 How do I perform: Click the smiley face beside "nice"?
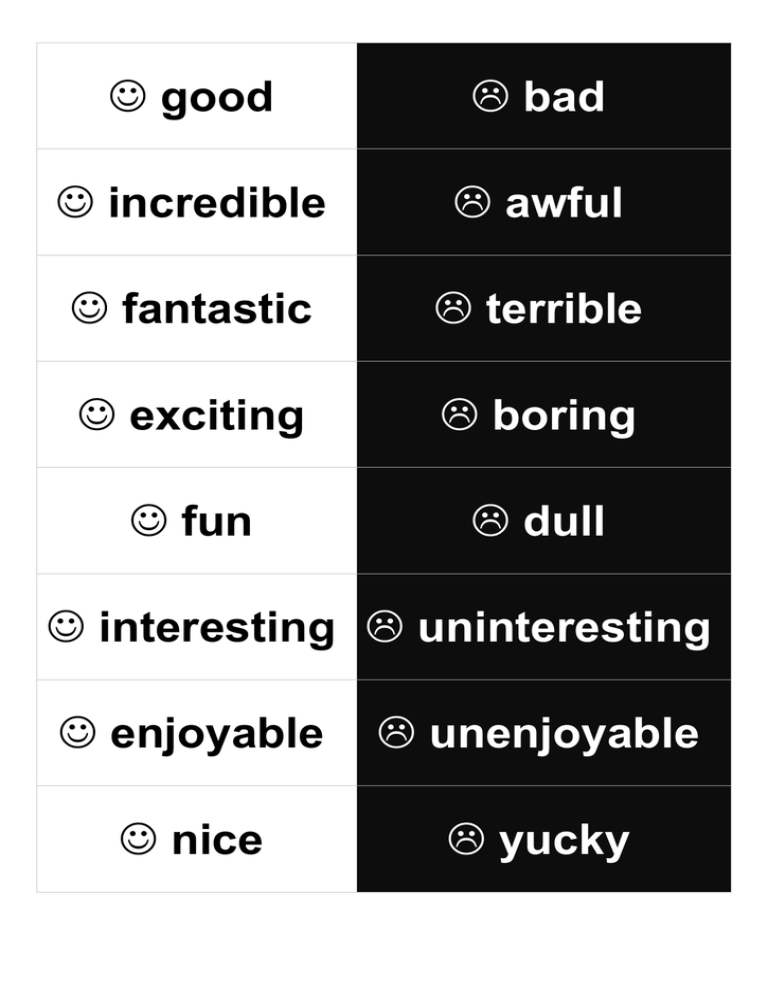(138, 839)
